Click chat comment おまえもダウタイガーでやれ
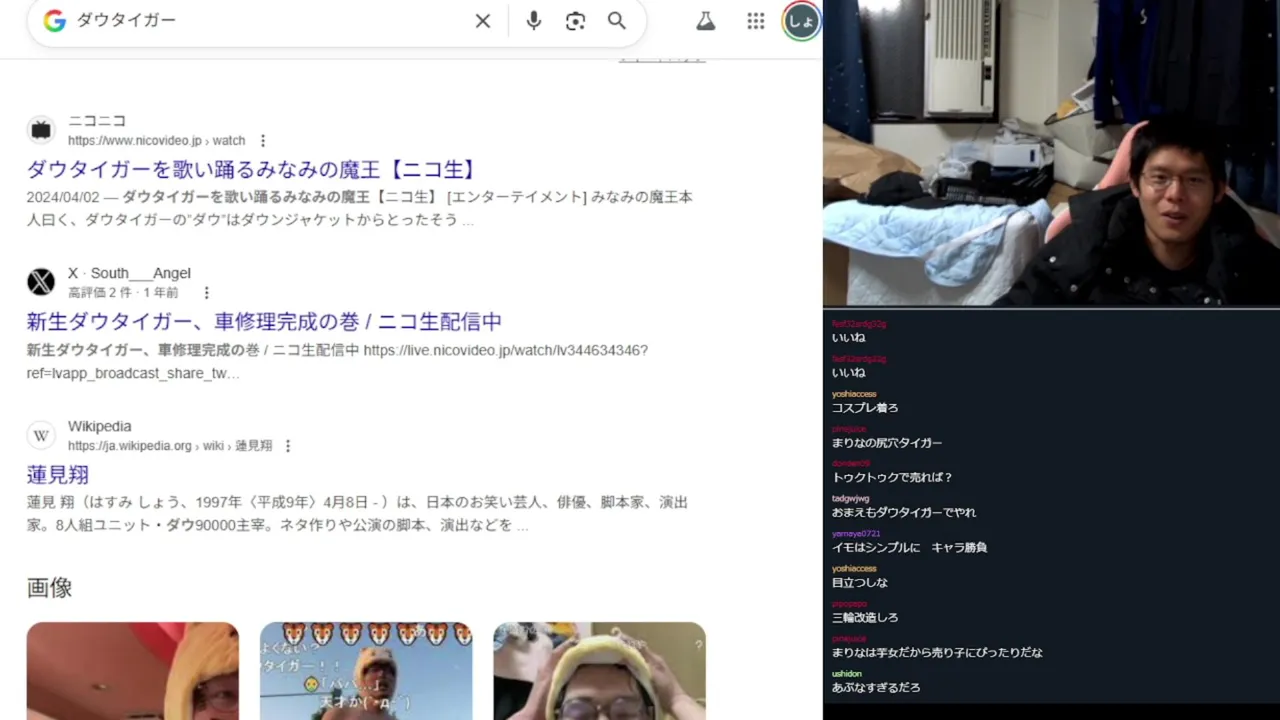The height and width of the screenshot is (720, 1280). [904, 513]
